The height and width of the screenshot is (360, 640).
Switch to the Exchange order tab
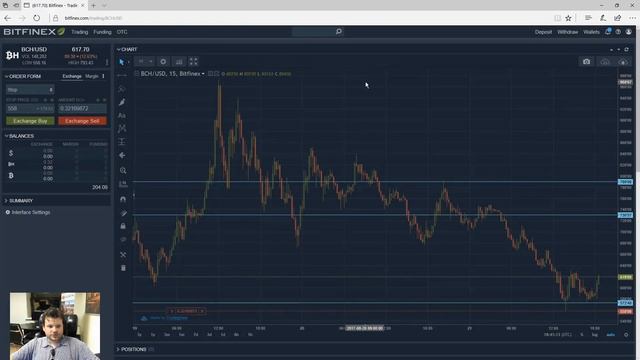(72, 76)
